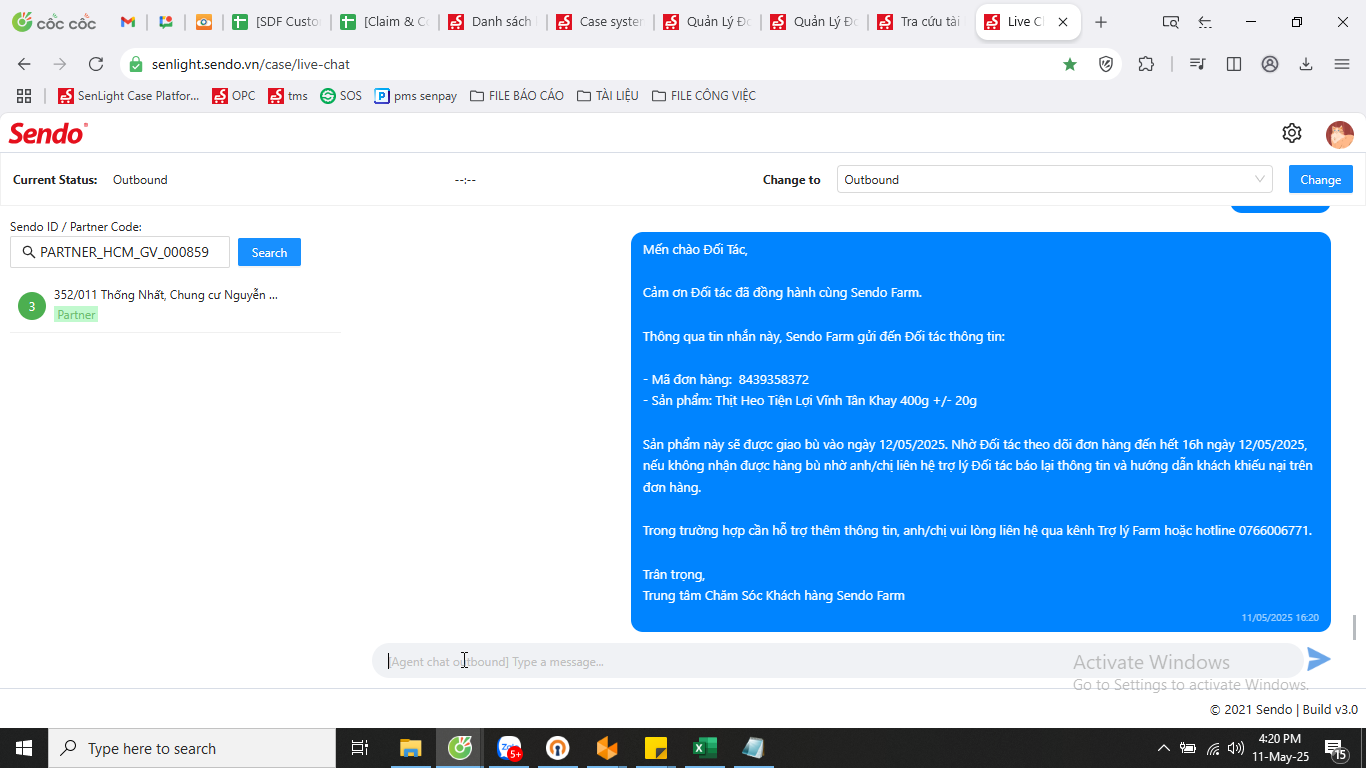Click the Windows Type here to search box
1366x768 pixels.
[x=192, y=748]
